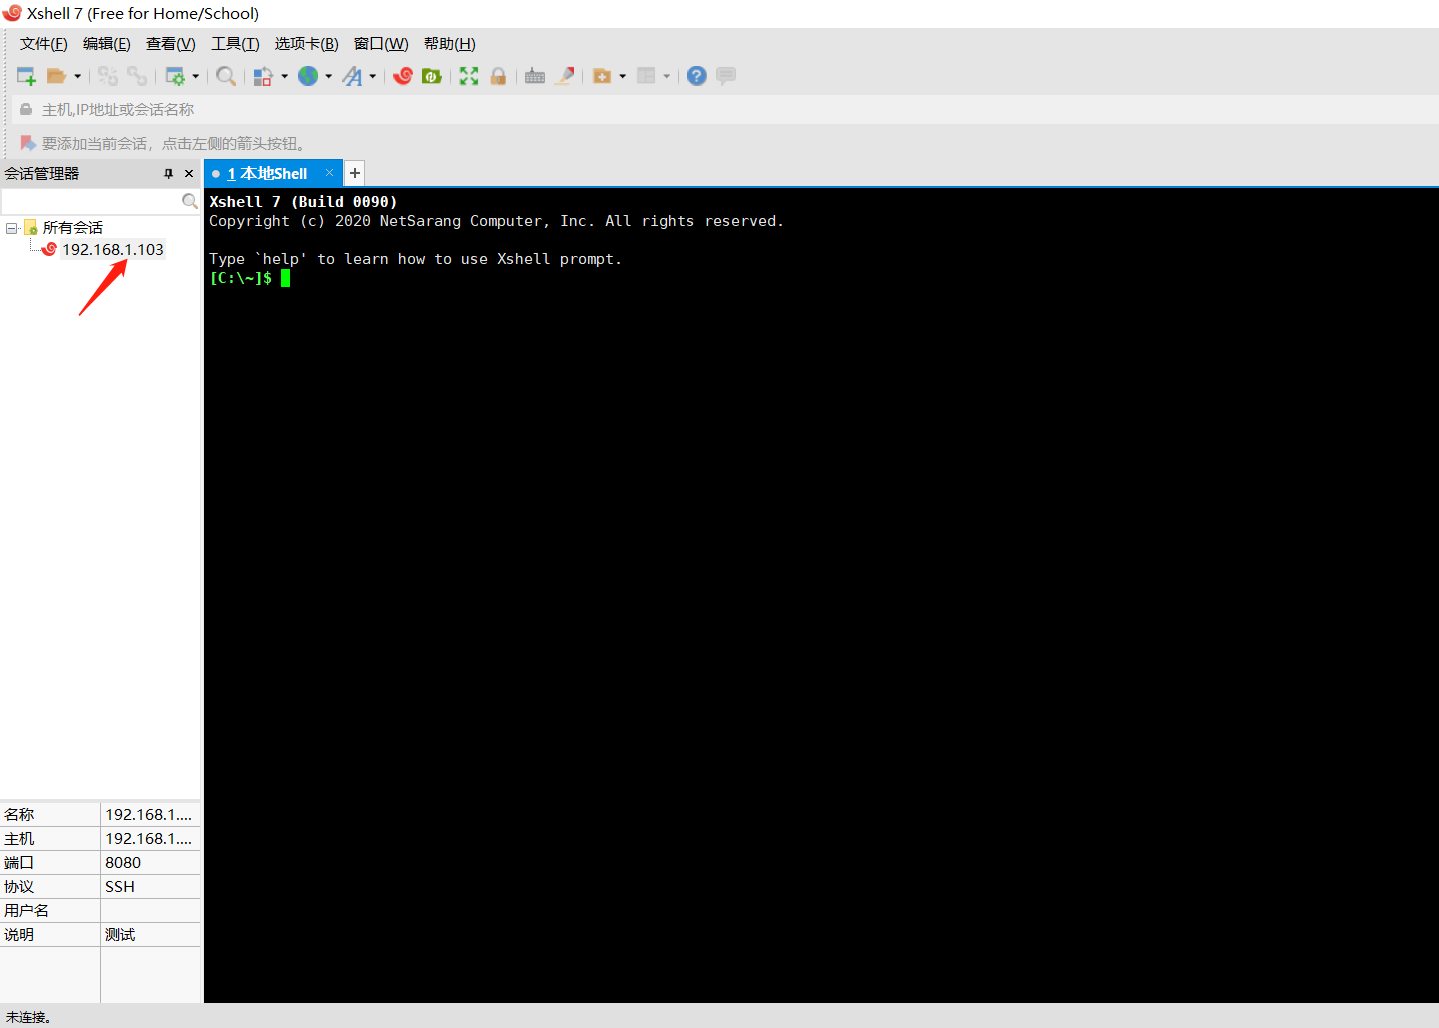Screen dimensions: 1439x1028
Task: Toggle full screen with the green arrows icon
Action: point(469,76)
